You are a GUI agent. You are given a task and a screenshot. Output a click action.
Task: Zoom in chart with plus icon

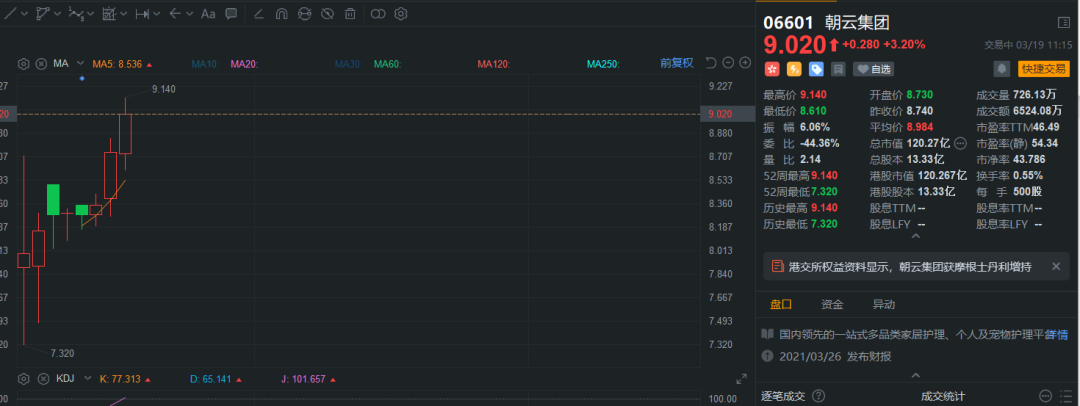point(745,63)
